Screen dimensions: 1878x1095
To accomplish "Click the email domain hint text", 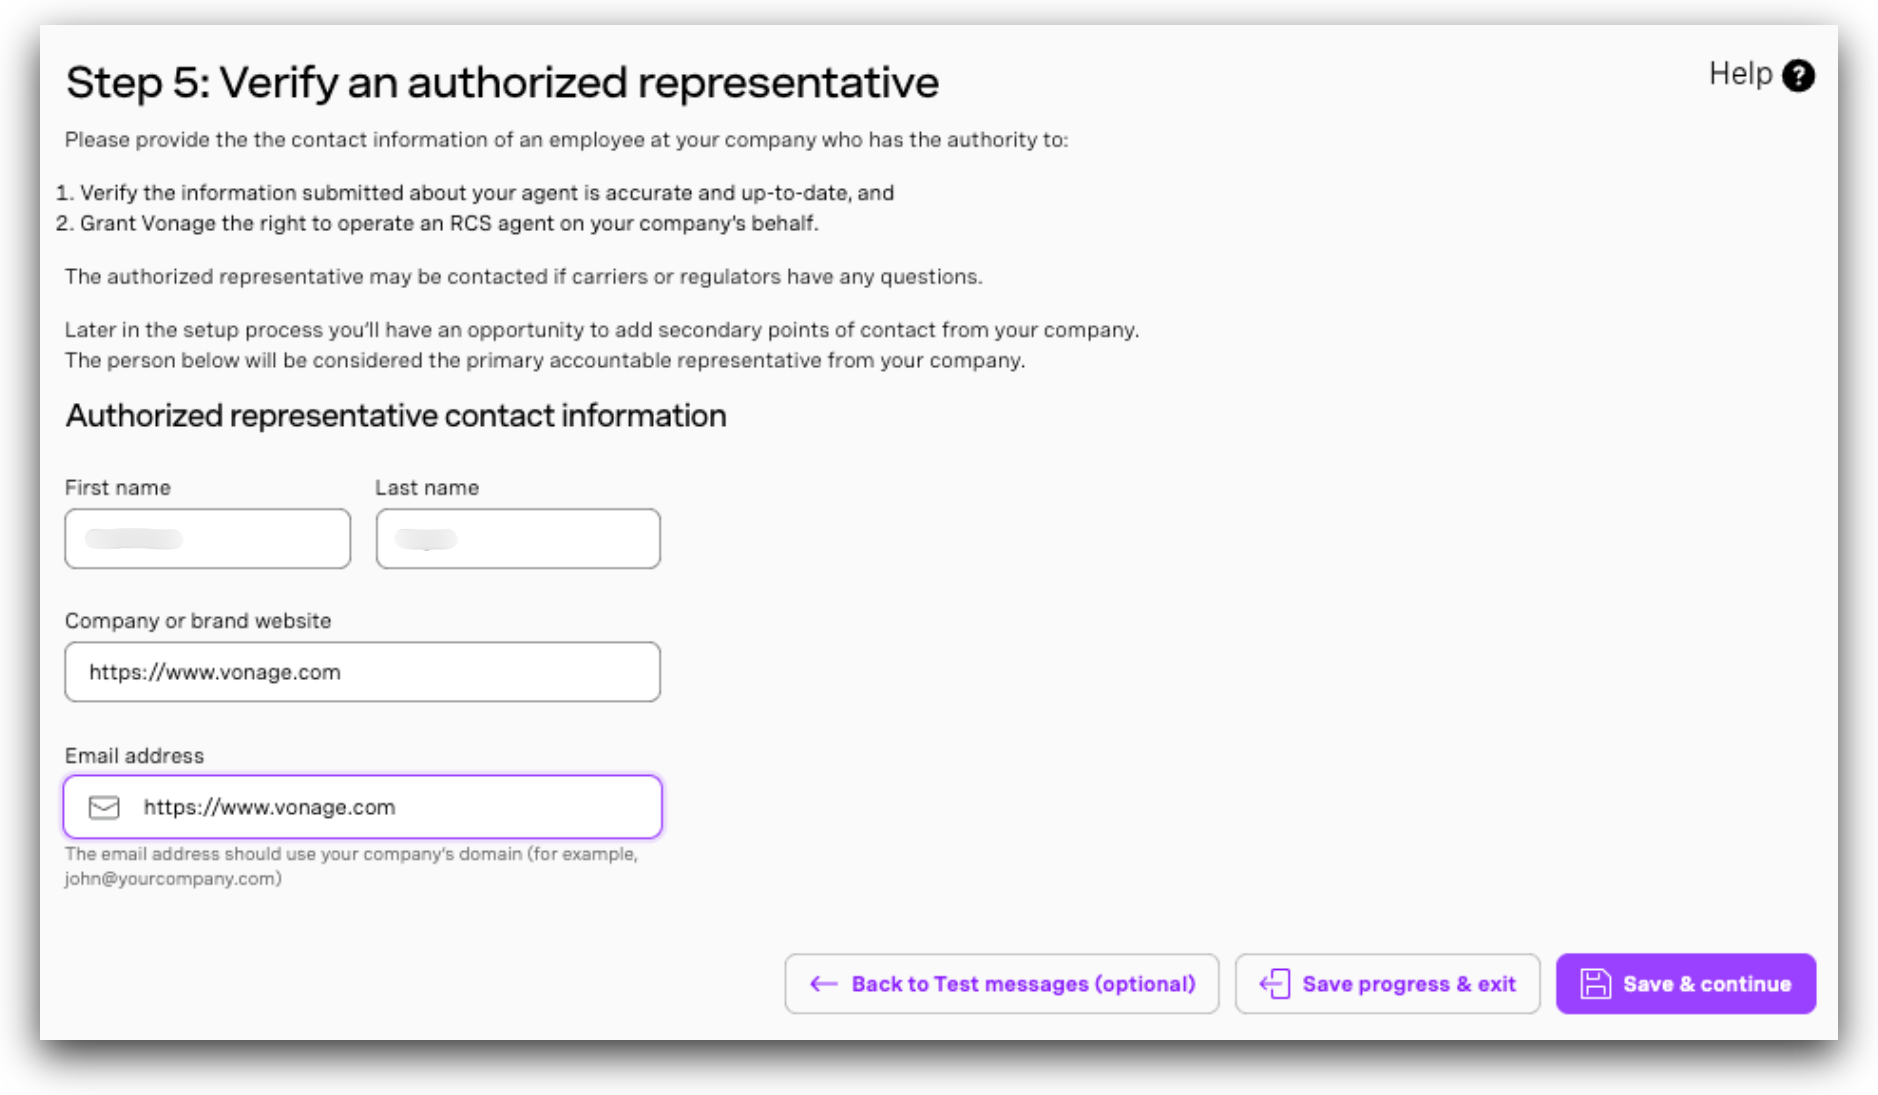I will 350,866.
